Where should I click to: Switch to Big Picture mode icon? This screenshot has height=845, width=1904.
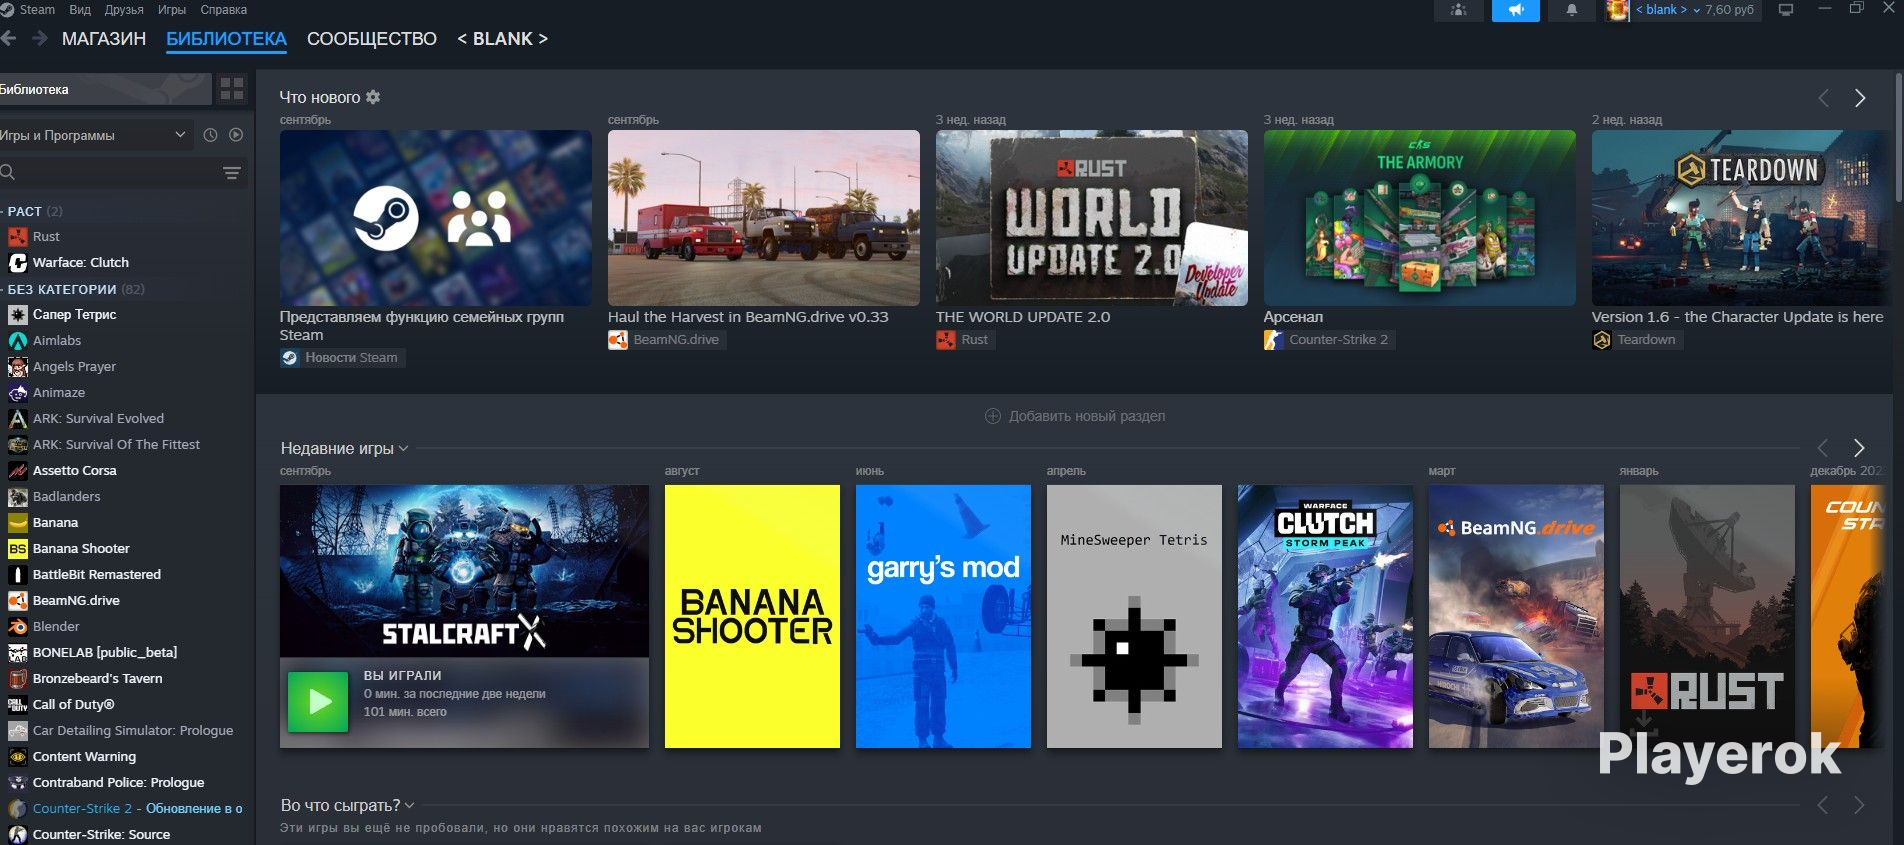pyautogui.click(x=1786, y=10)
